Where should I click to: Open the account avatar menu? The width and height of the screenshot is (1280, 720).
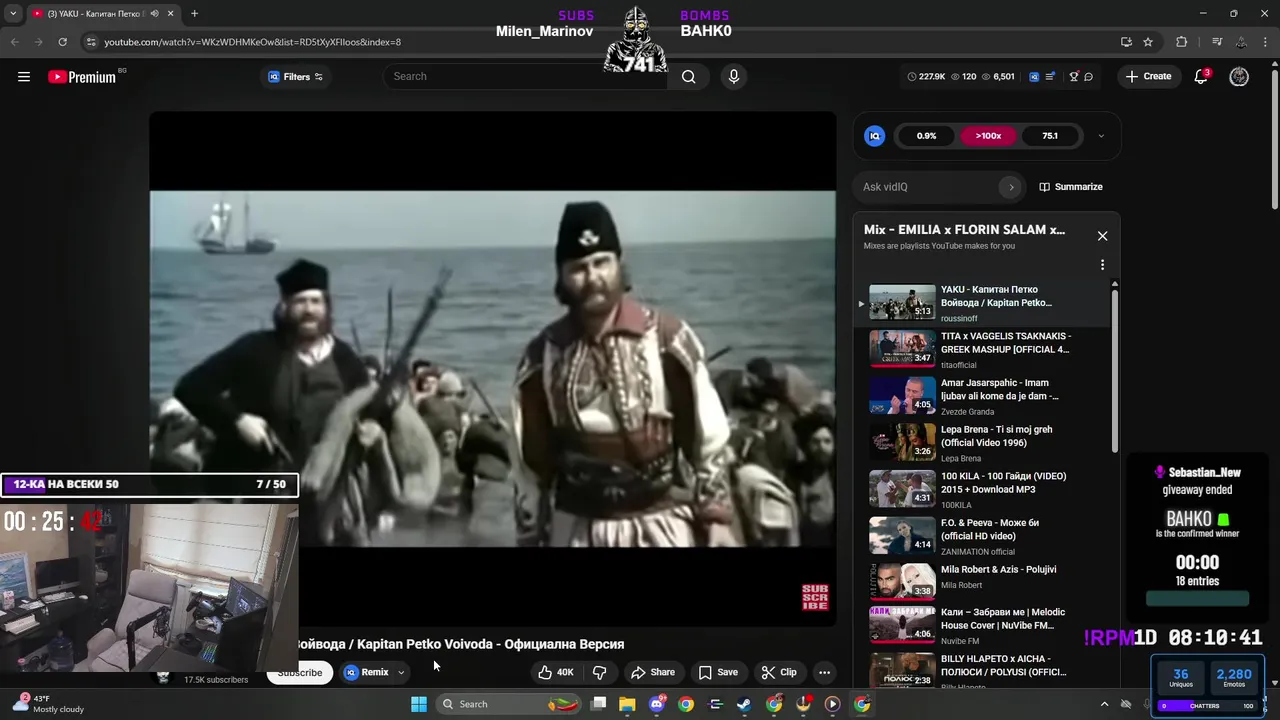(1239, 77)
